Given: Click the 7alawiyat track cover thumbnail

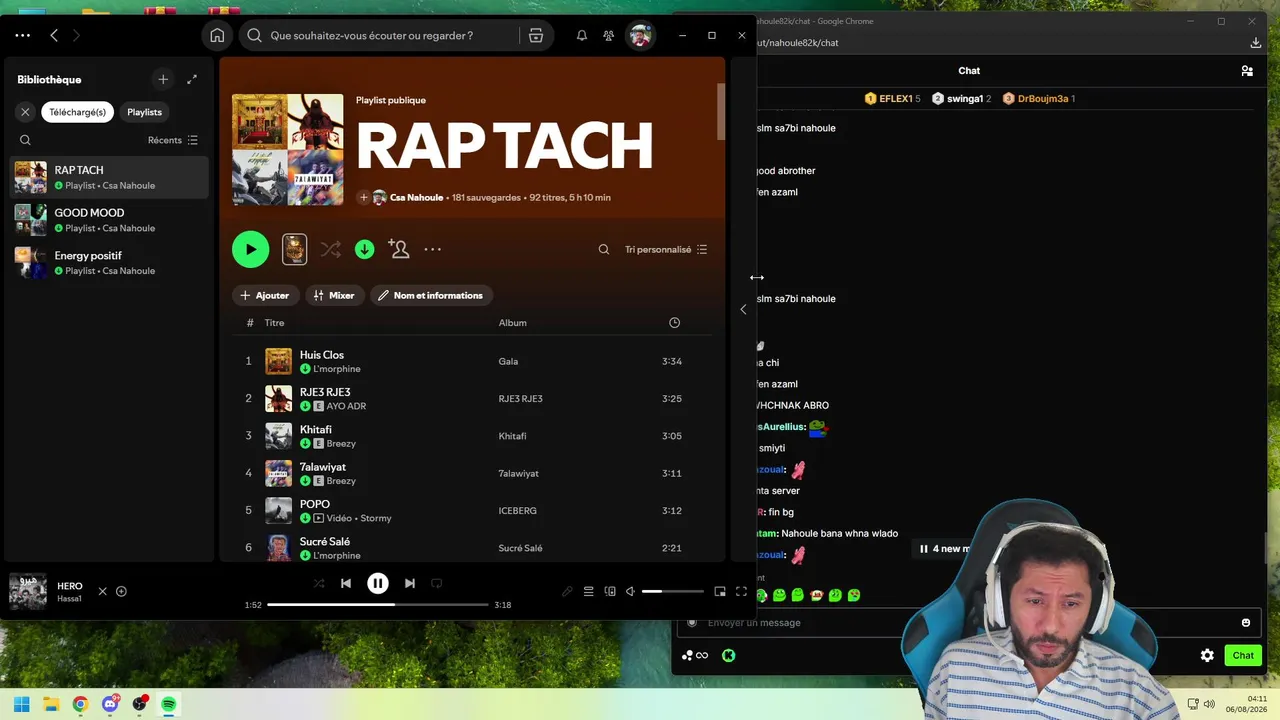Looking at the screenshot, I should [x=278, y=473].
